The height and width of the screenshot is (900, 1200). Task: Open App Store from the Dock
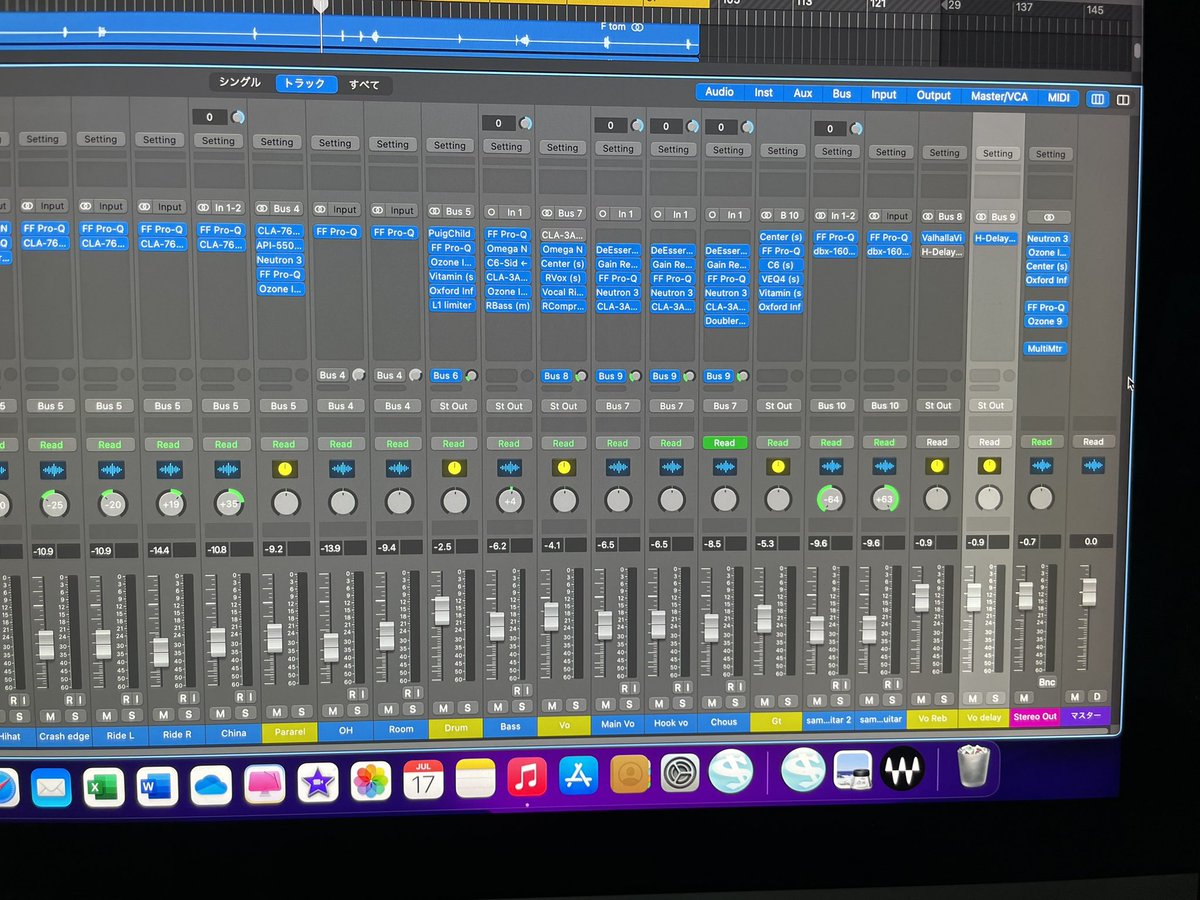tap(578, 775)
